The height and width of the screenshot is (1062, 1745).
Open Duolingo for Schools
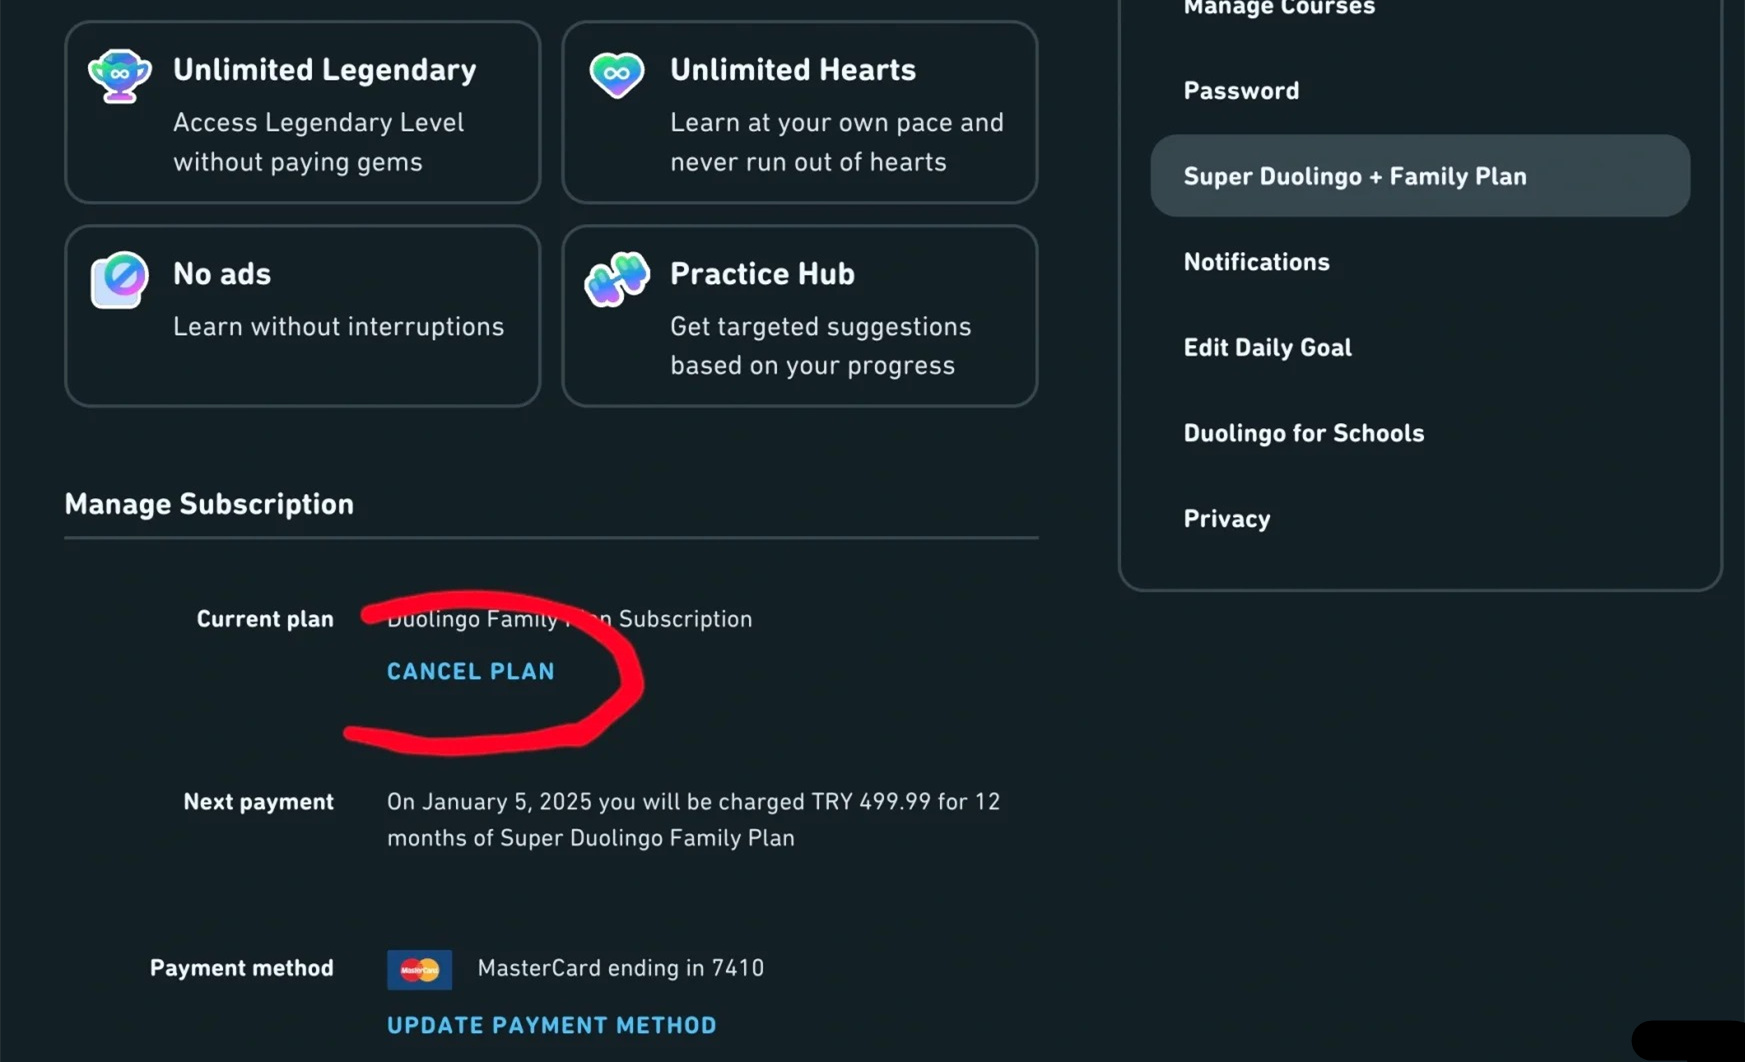(1304, 432)
